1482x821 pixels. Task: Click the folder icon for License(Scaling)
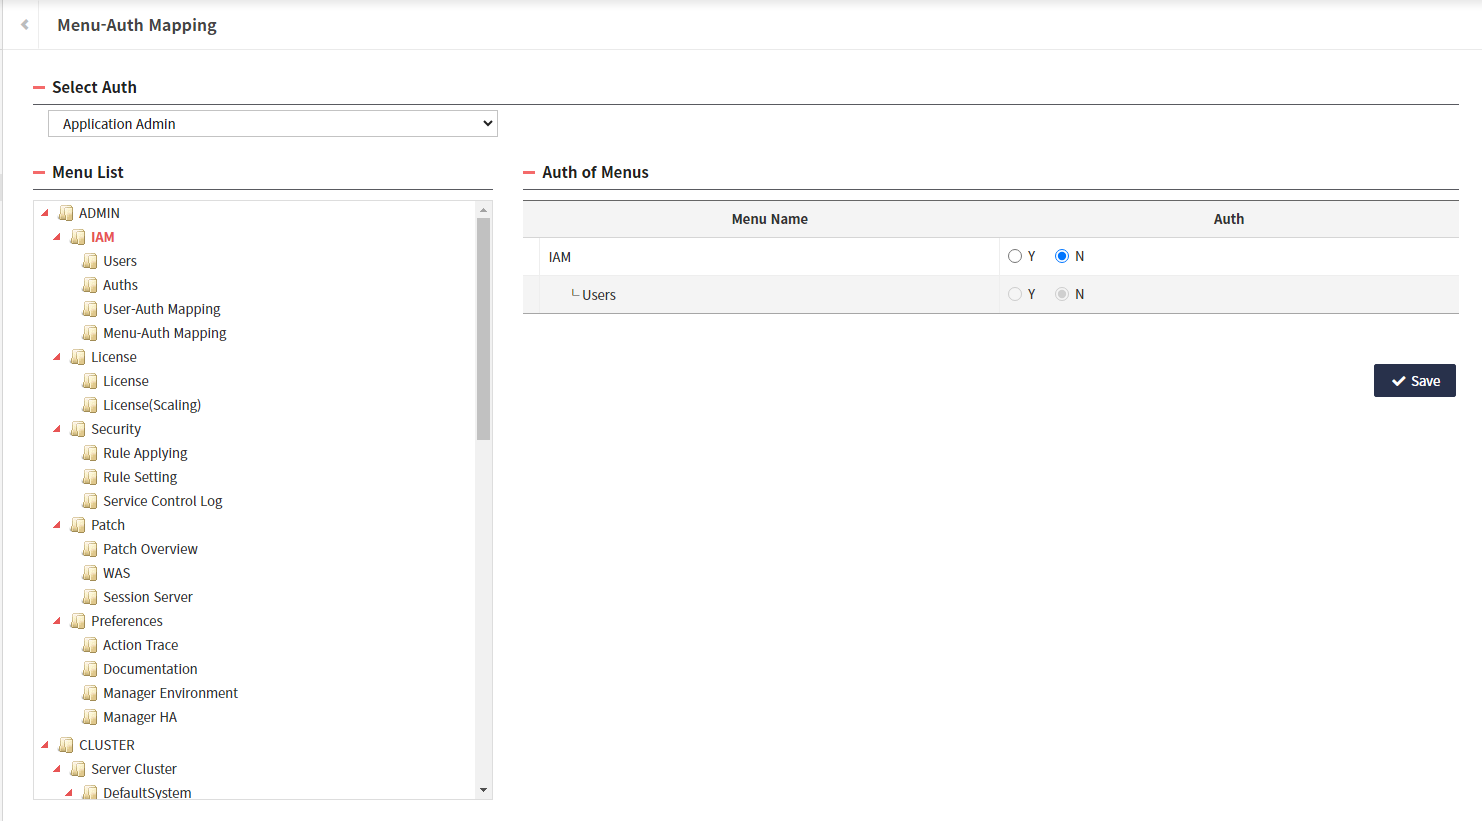[x=91, y=404]
